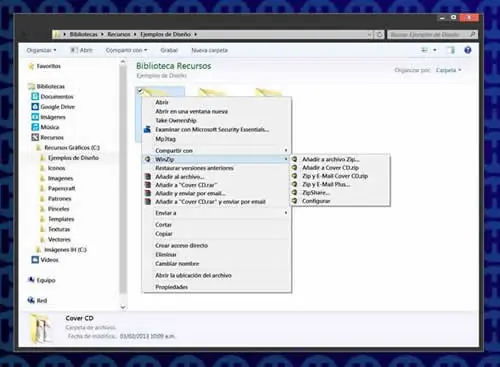This screenshot has height=367, width=500.
Task: Click the arrow after Recursos in breadcrumb
Action: pyautogui.click(x=135, y=34)
